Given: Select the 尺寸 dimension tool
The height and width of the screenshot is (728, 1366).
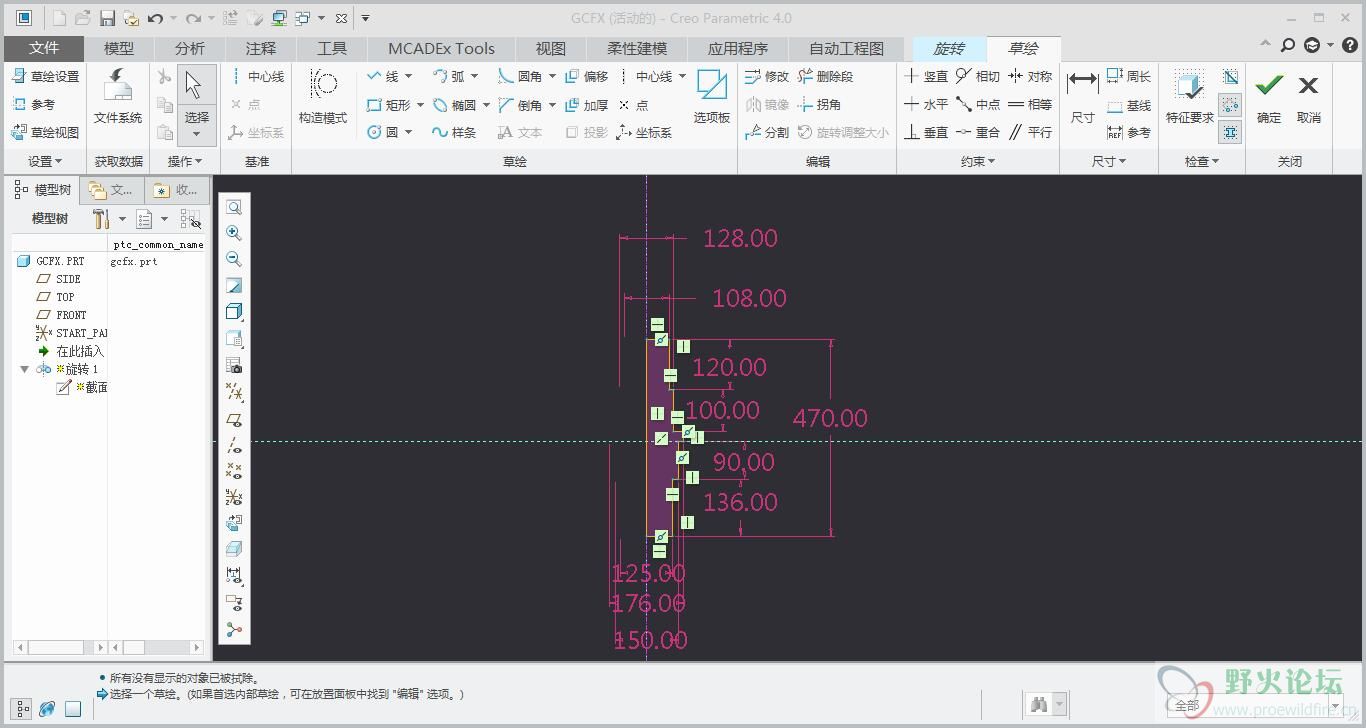Looking at the screenshot, I should tap(1082, 87).
